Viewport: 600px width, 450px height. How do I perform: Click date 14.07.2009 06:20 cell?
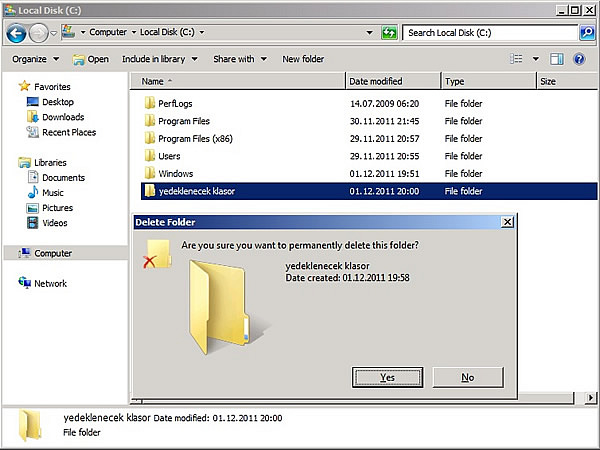(384, 103)
